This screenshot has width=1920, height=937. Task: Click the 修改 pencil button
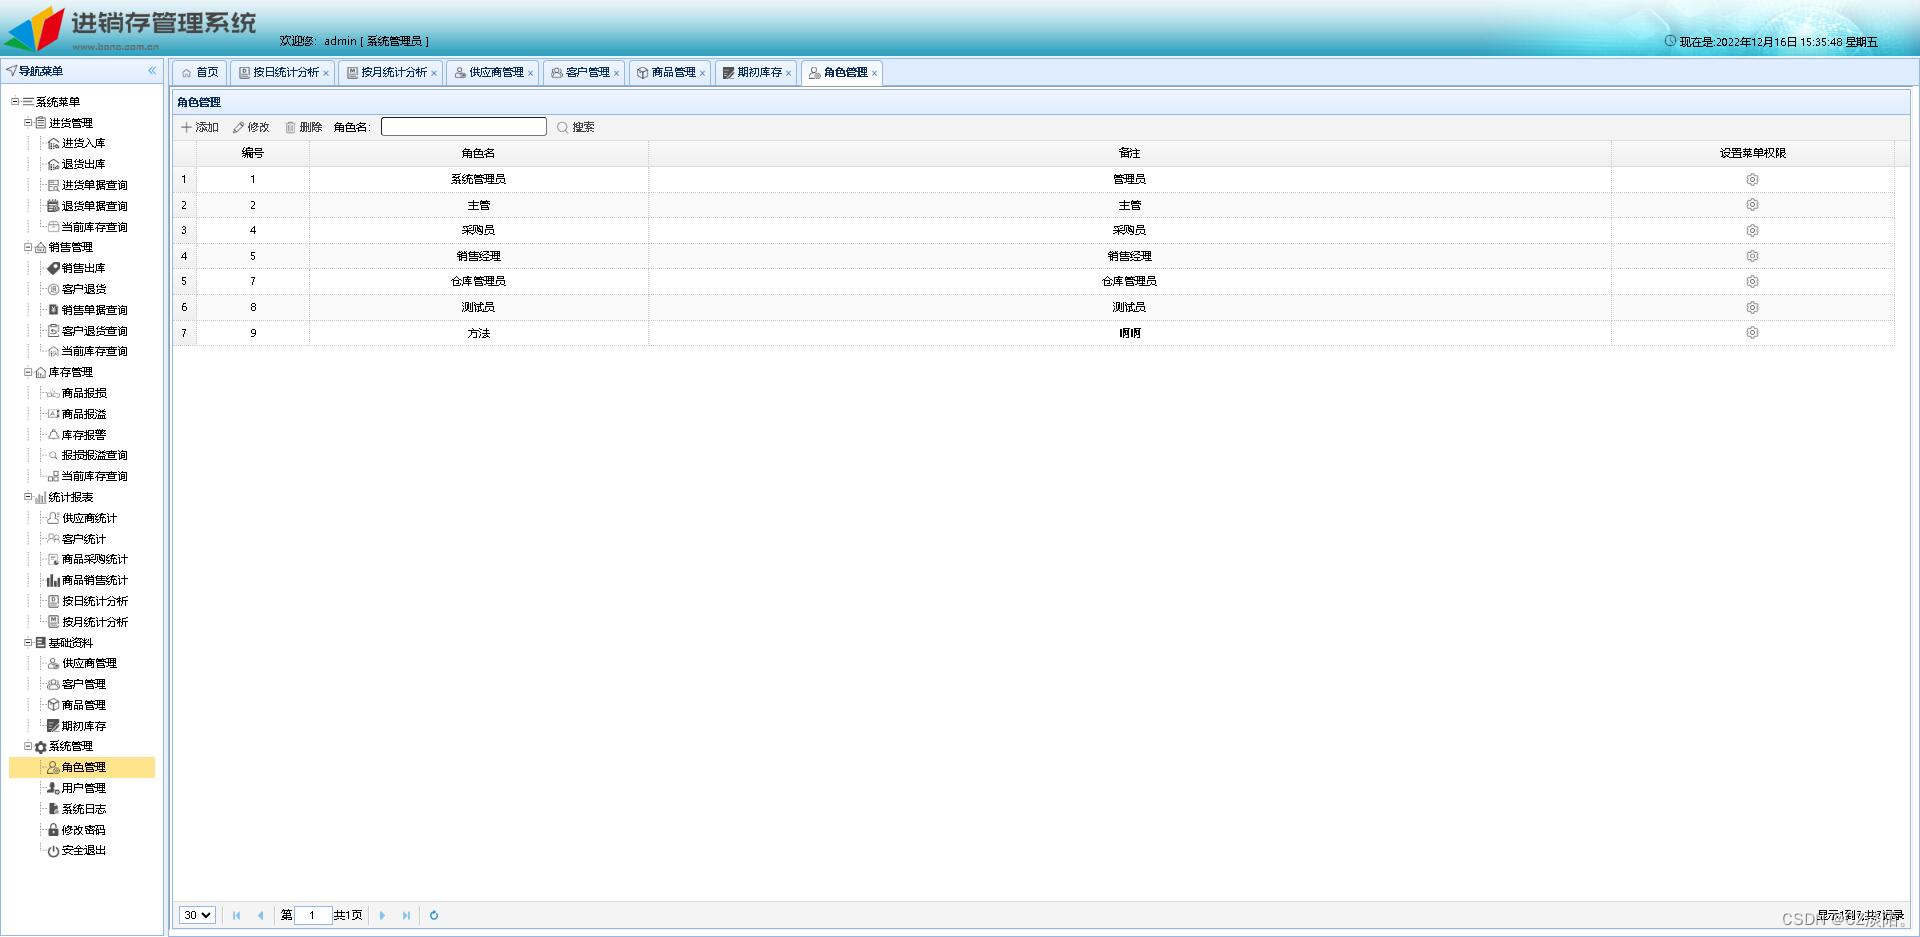[x=251, y=127]
